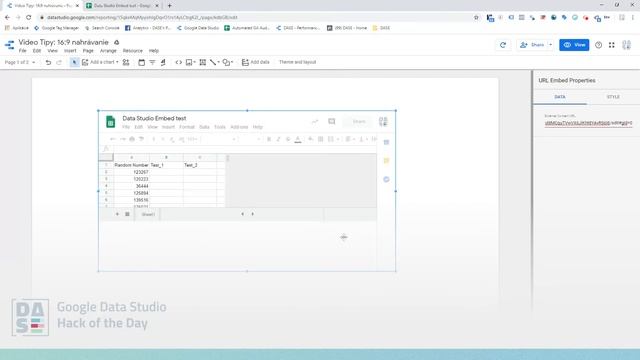Click the green Sheets logo in embed

(111, 122)
